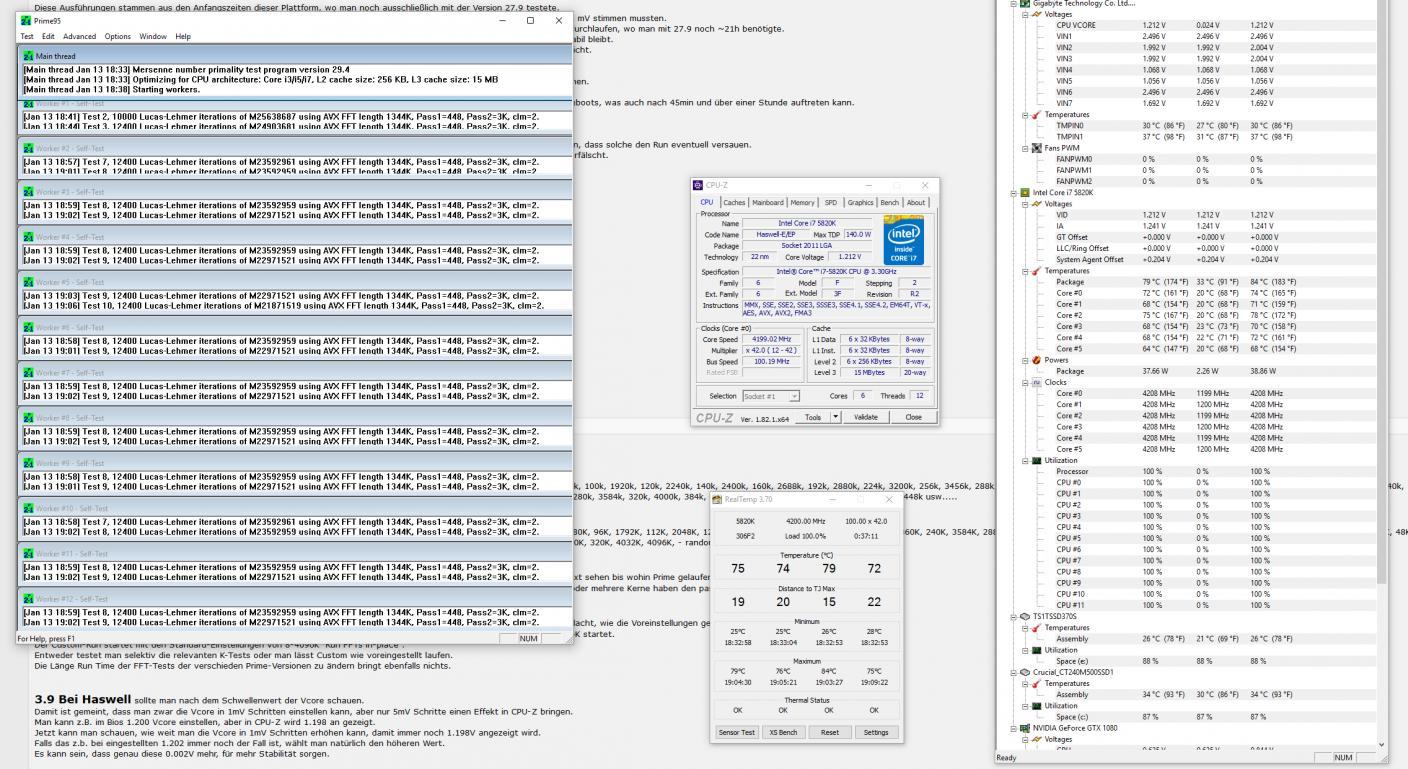Viewport: 1408px width, 769px height.
Task: Click the Main thread window icon in Prime95
Action: pos(29,57)
